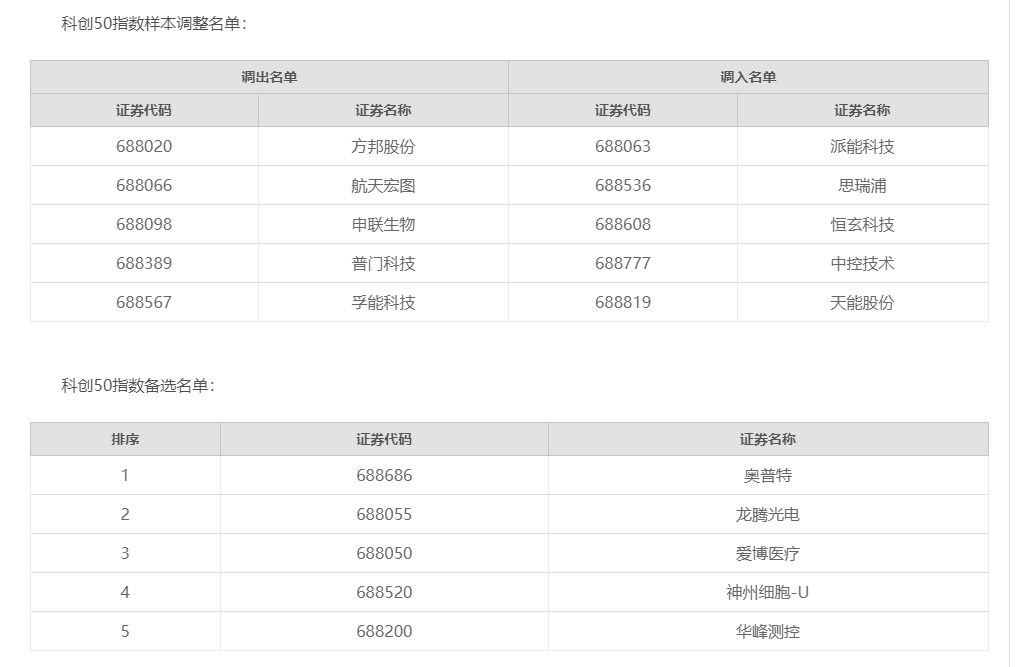This screenshot has height=667, width=1022.
Task: Click the 排序 column header
Action: pos(125,439)
